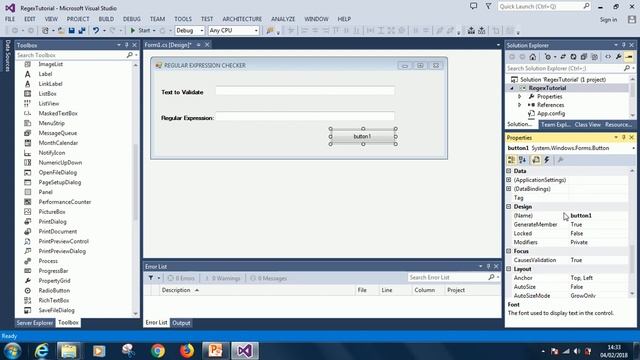Show properties in Categorized view
The height and width of the screenshot is (360, 640).
(x=511, y=160)
